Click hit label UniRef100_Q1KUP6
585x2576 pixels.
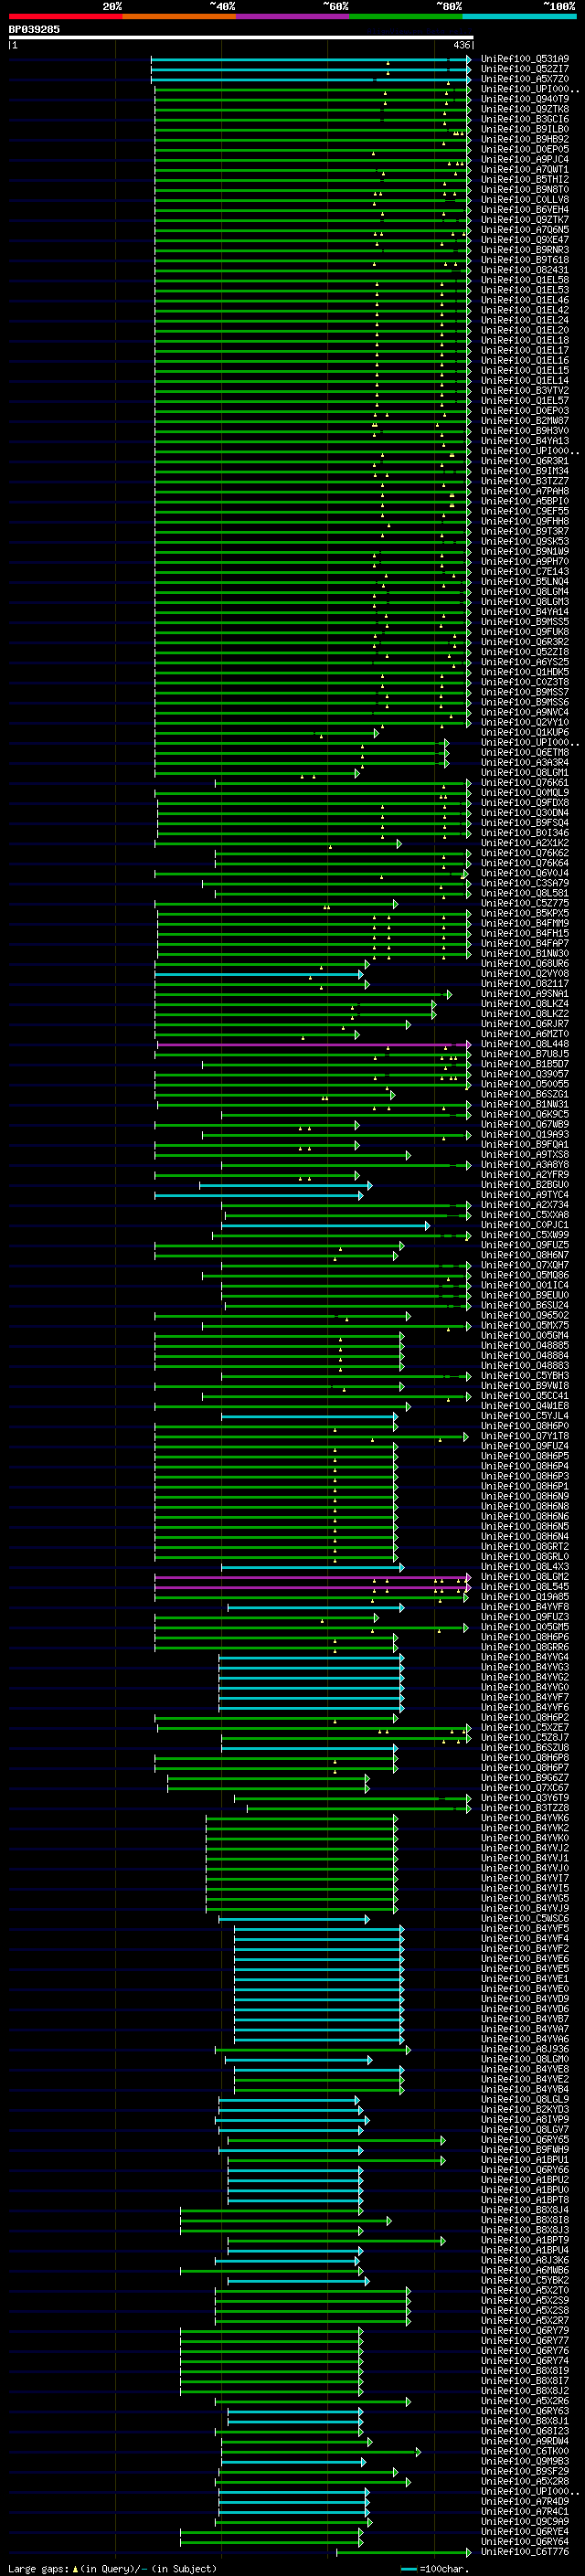525,732
